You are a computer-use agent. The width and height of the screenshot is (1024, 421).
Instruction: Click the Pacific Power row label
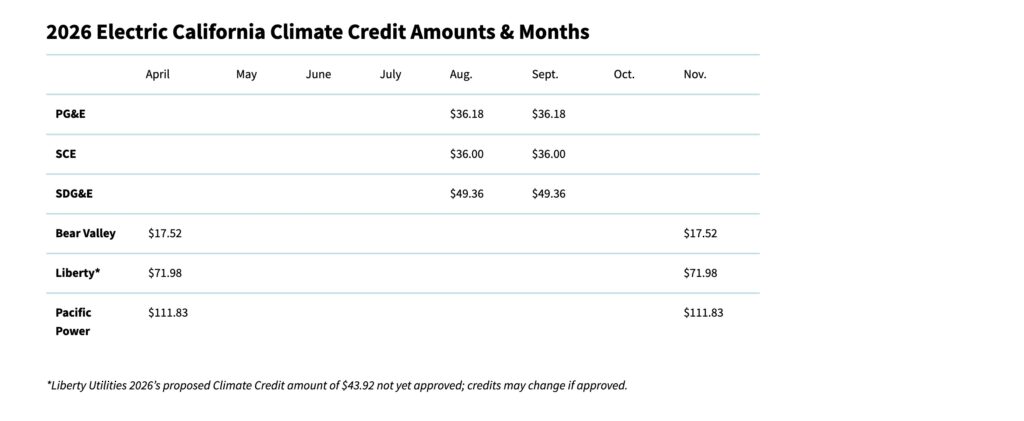[x=73, y=322]
